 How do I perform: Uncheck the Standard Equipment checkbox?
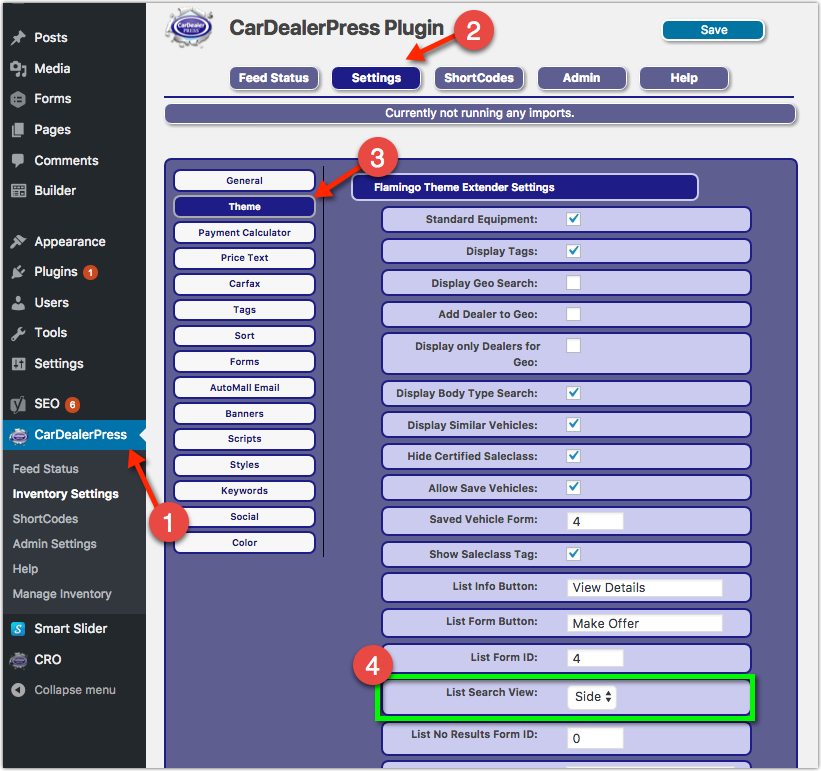click(x=573, y=219)
